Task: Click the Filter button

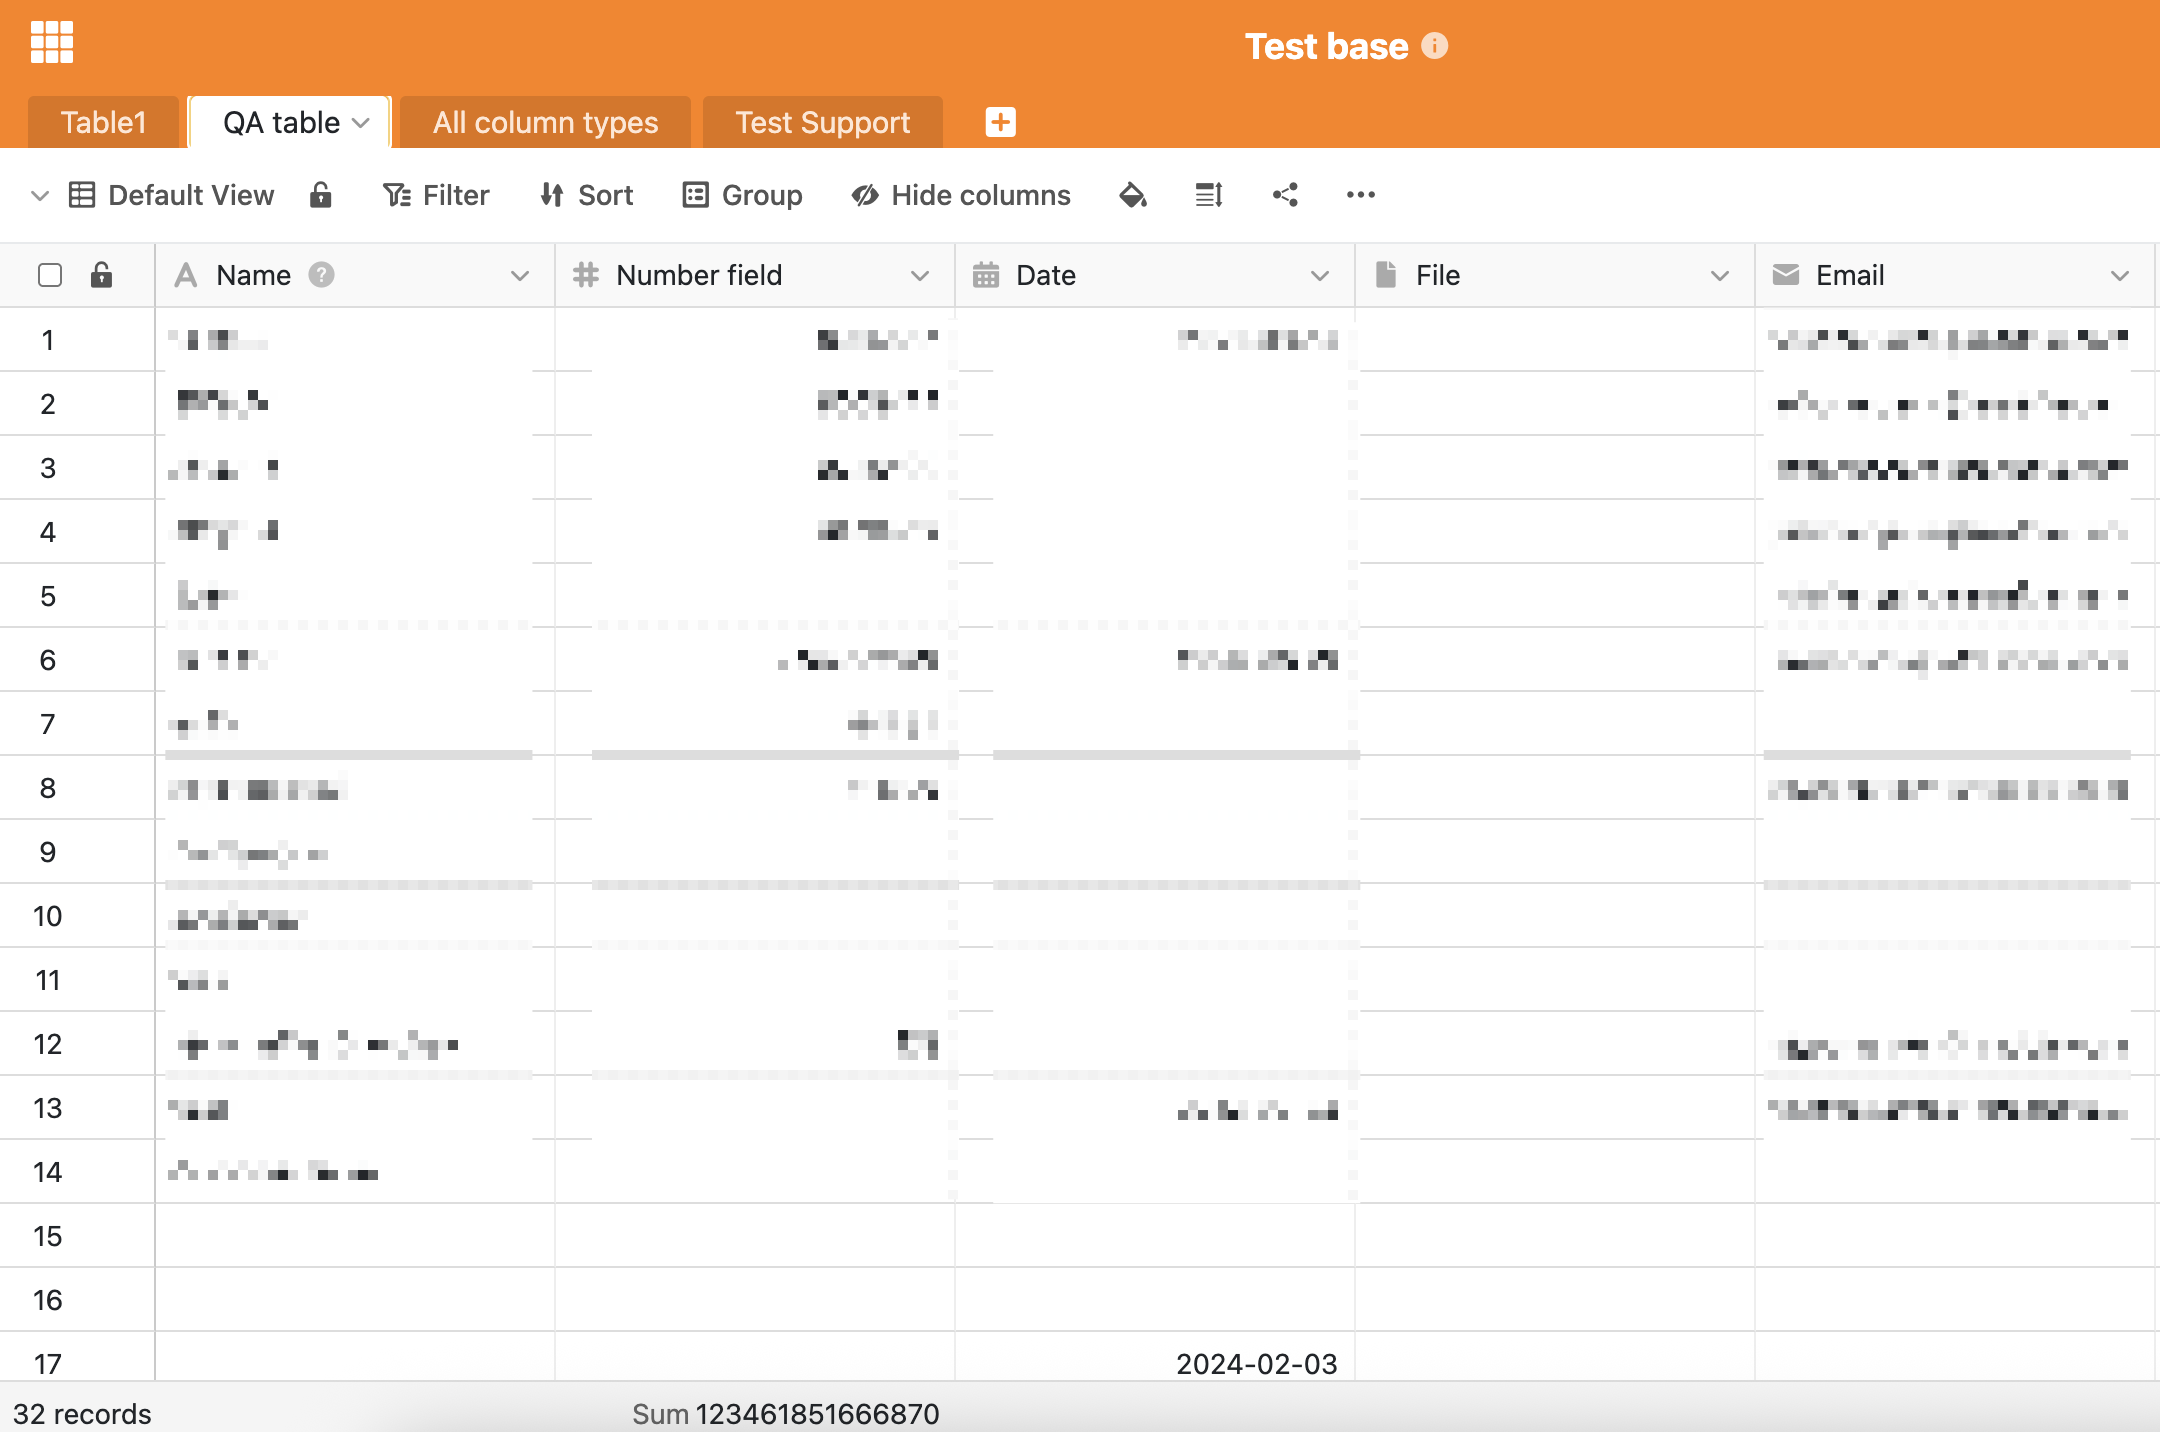Action: pos(436,195)
